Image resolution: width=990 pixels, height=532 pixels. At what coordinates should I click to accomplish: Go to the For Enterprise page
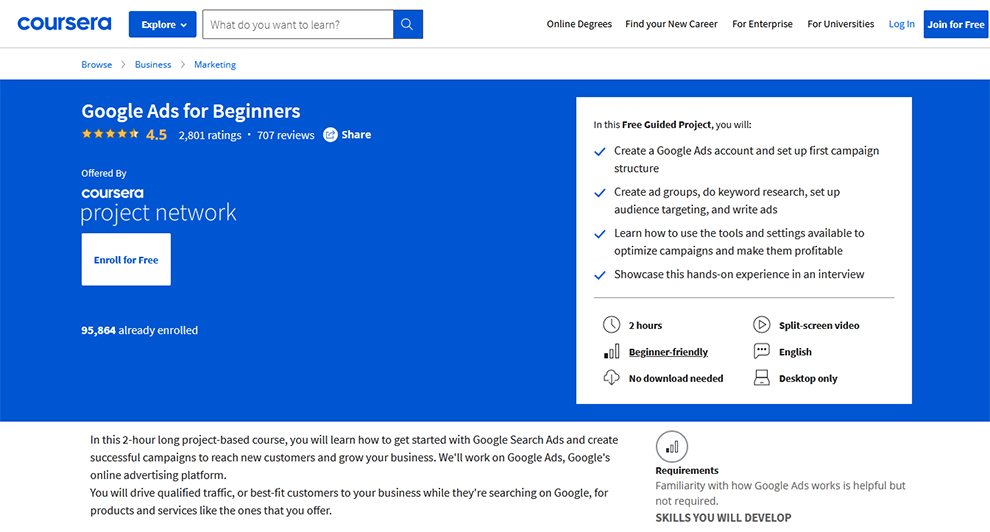click(762, 24)
